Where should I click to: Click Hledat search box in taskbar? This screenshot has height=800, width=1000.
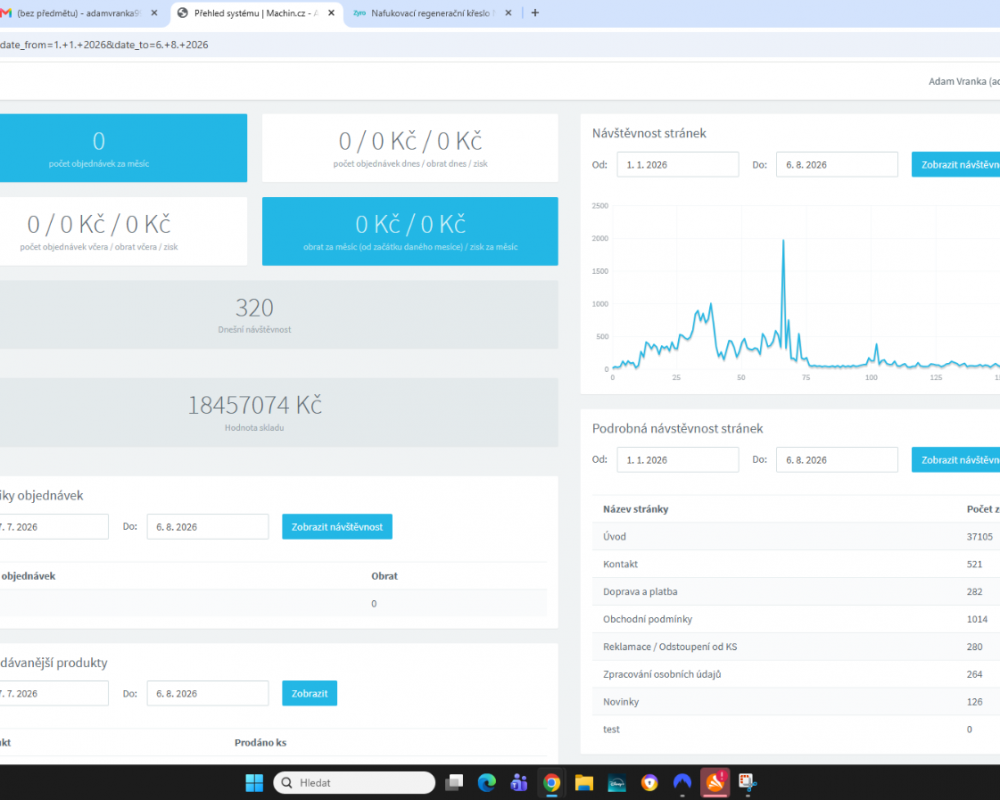(x=354, y=783)
